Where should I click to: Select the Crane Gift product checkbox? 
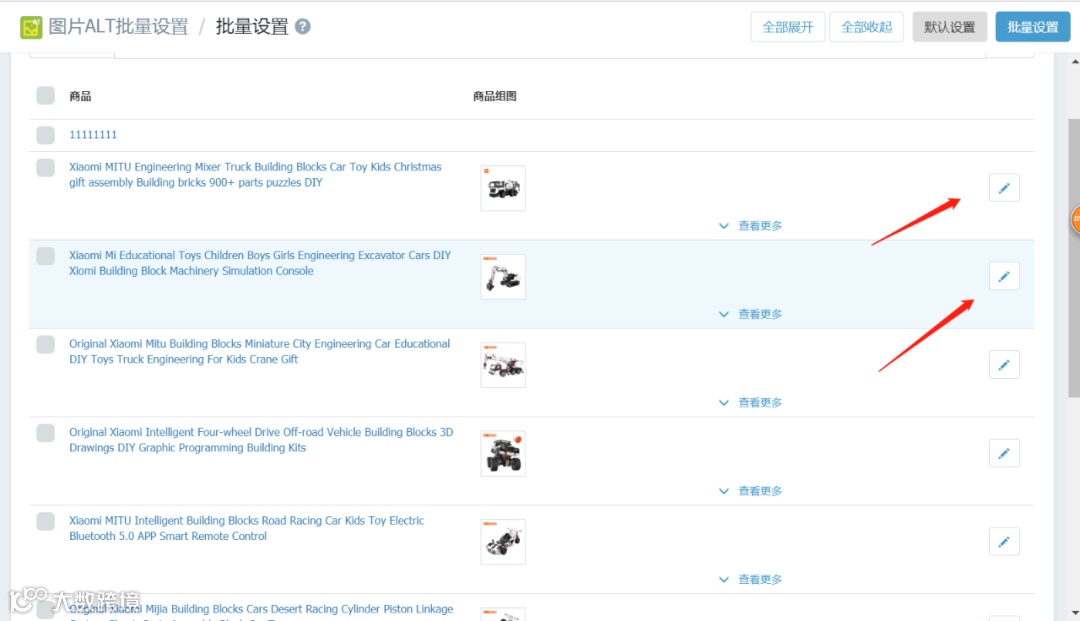pyautogui.click(x=45, y=344)
